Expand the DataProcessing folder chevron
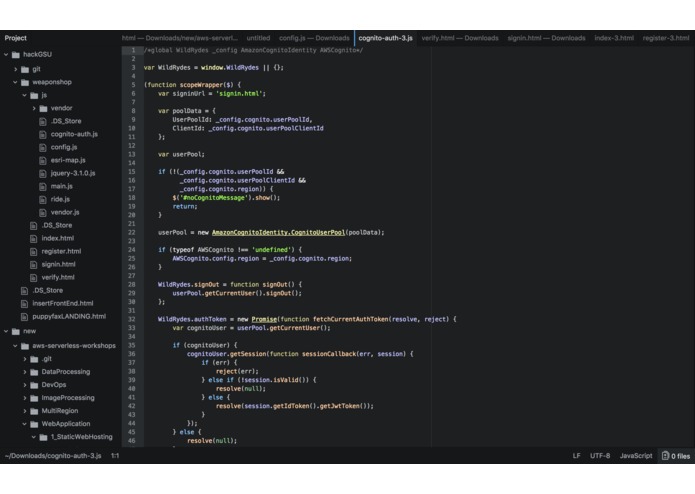 tap(25, 372)
